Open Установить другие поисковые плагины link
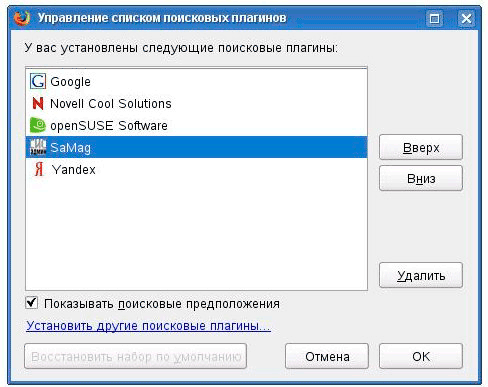Screen dimensions: 488x387 [x=148, y=326]
